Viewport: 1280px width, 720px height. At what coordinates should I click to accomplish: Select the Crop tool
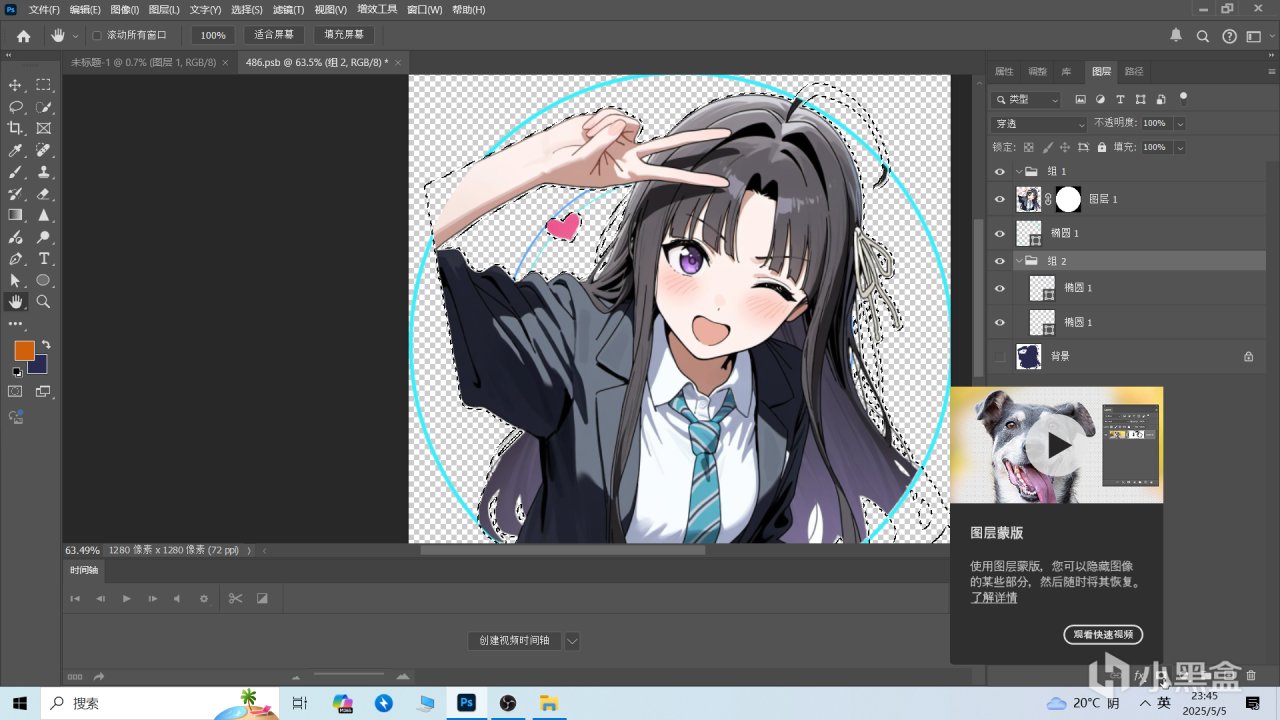click(15, 128)
